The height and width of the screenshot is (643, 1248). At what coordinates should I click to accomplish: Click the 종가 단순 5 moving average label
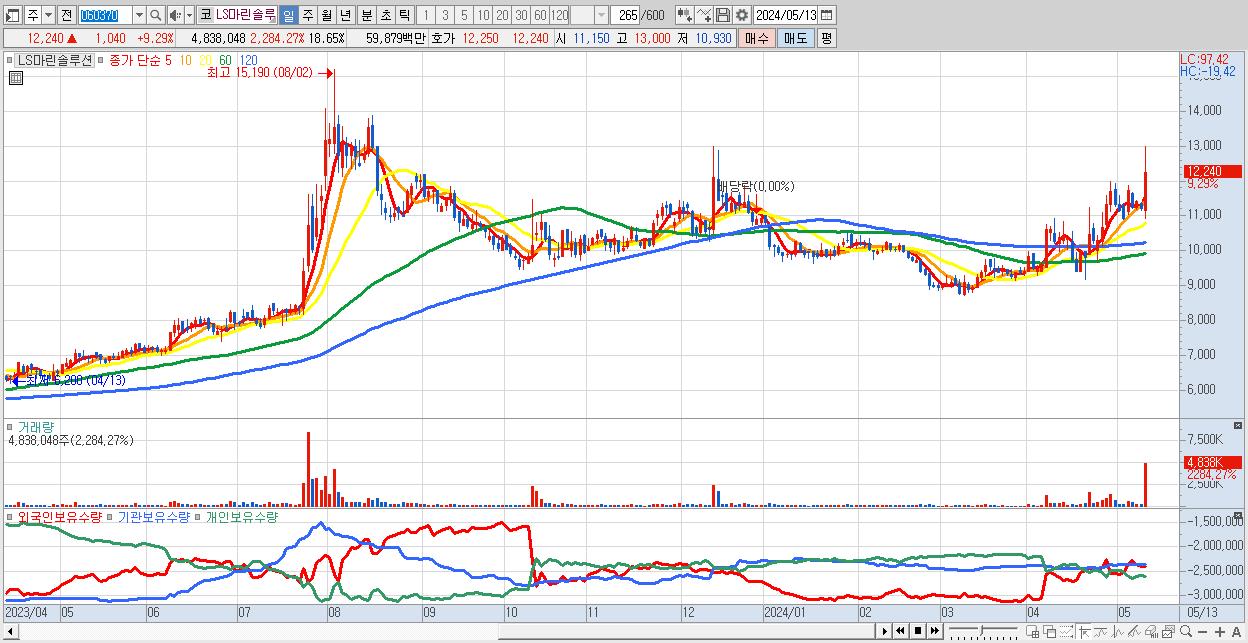pos(140,60)
